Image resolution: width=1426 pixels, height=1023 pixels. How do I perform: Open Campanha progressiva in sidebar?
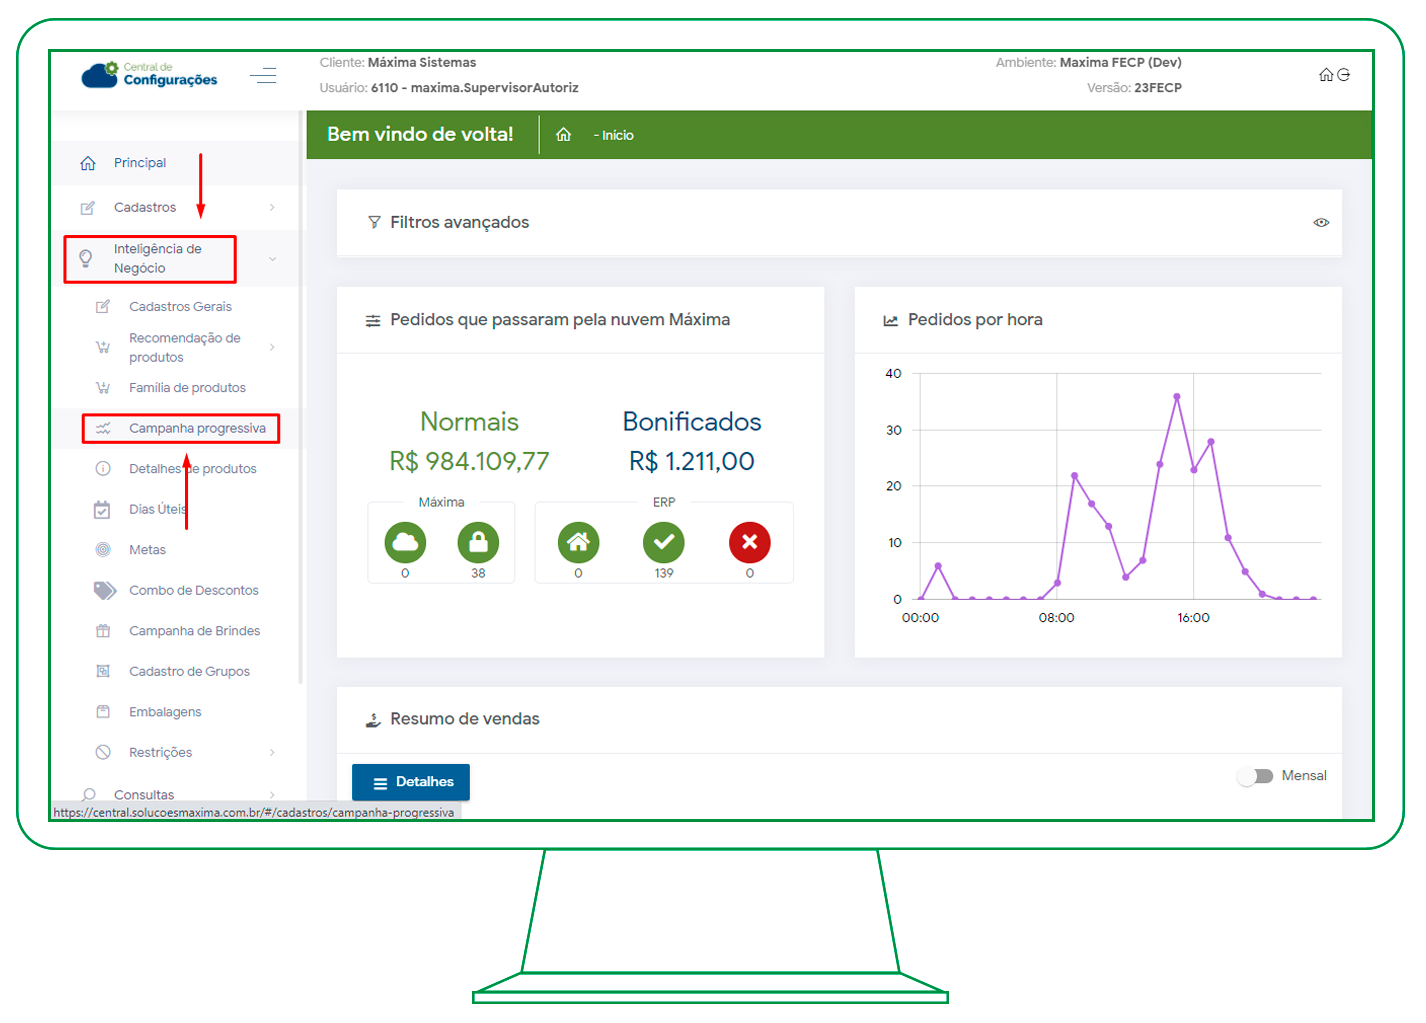click(x=197, y=429)
